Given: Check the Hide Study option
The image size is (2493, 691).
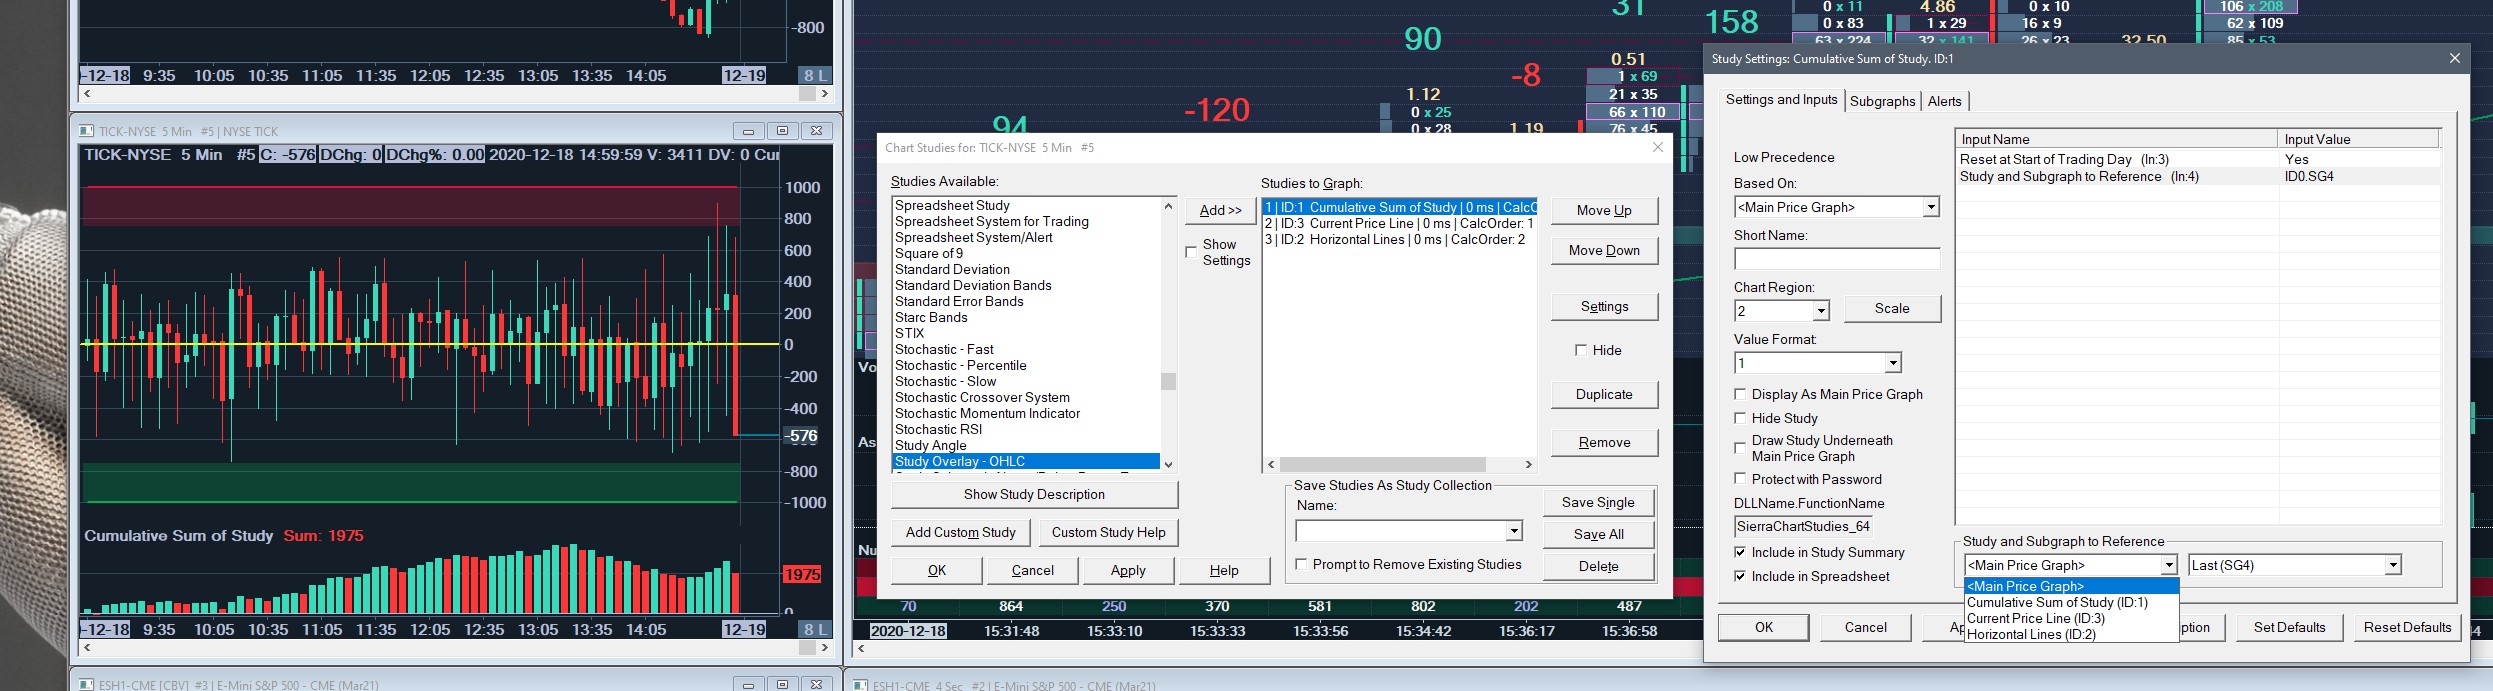Looking at the screenshot, I should click(x=1740, y=418).
